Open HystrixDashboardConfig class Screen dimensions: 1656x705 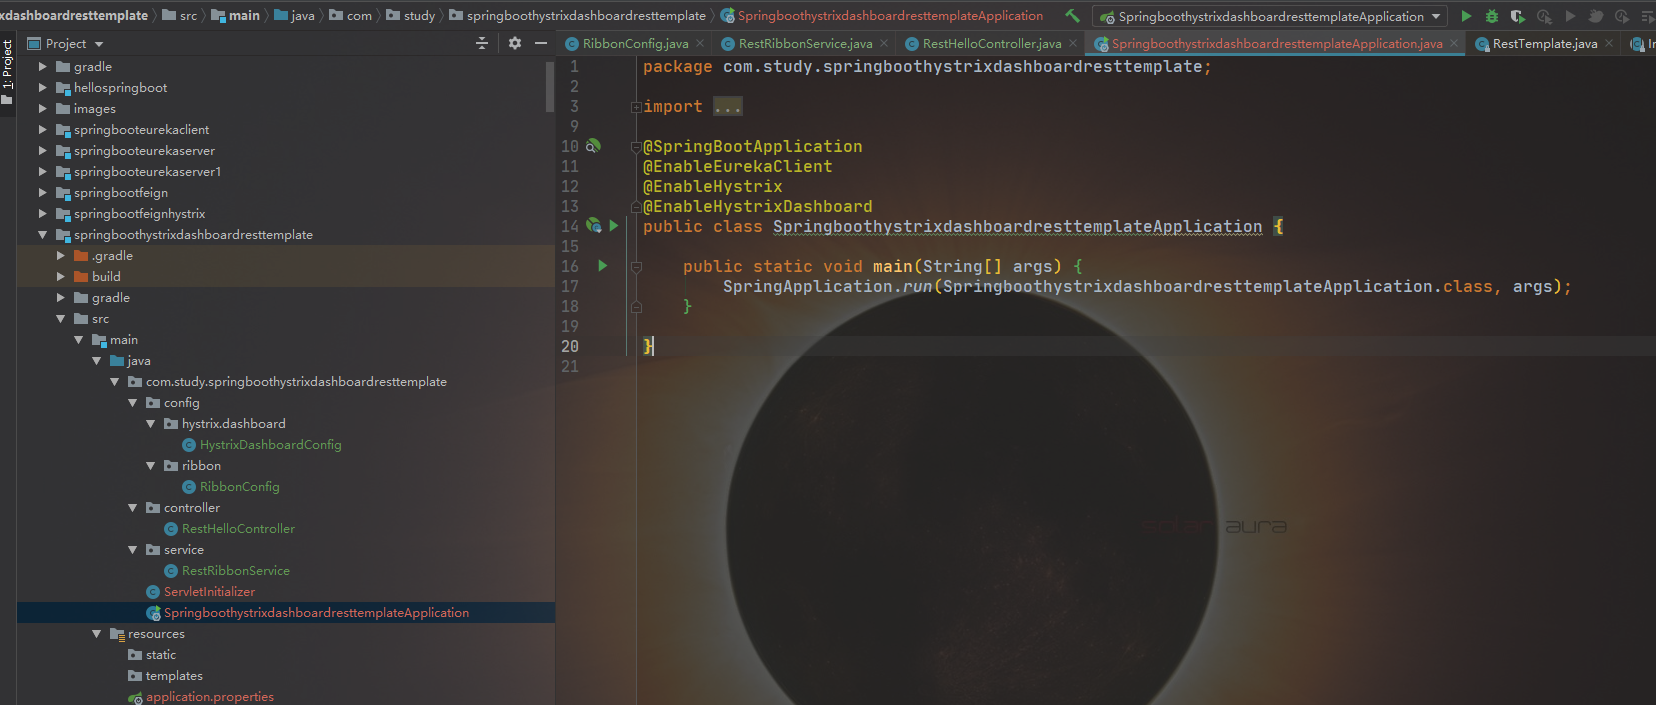coord(270,445)
